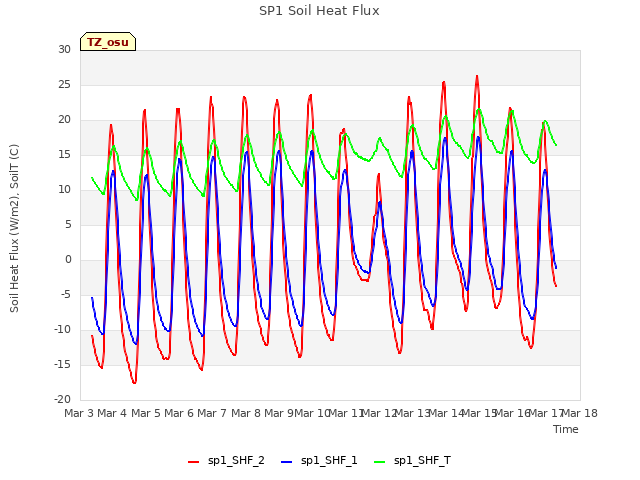This screenshot has height=480, width=640.
Task: Click the Mar 12 x-axis tick label
Action: point(379,413)
